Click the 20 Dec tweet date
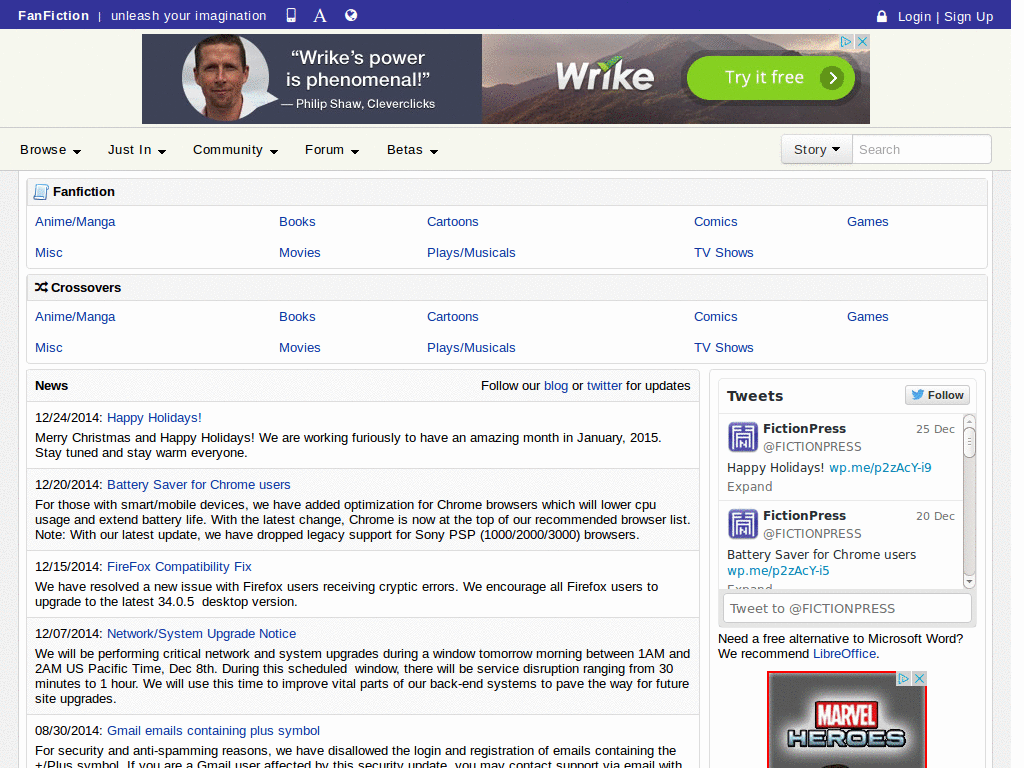Viewport: 1024px width, 768px height. pos(935,516)
